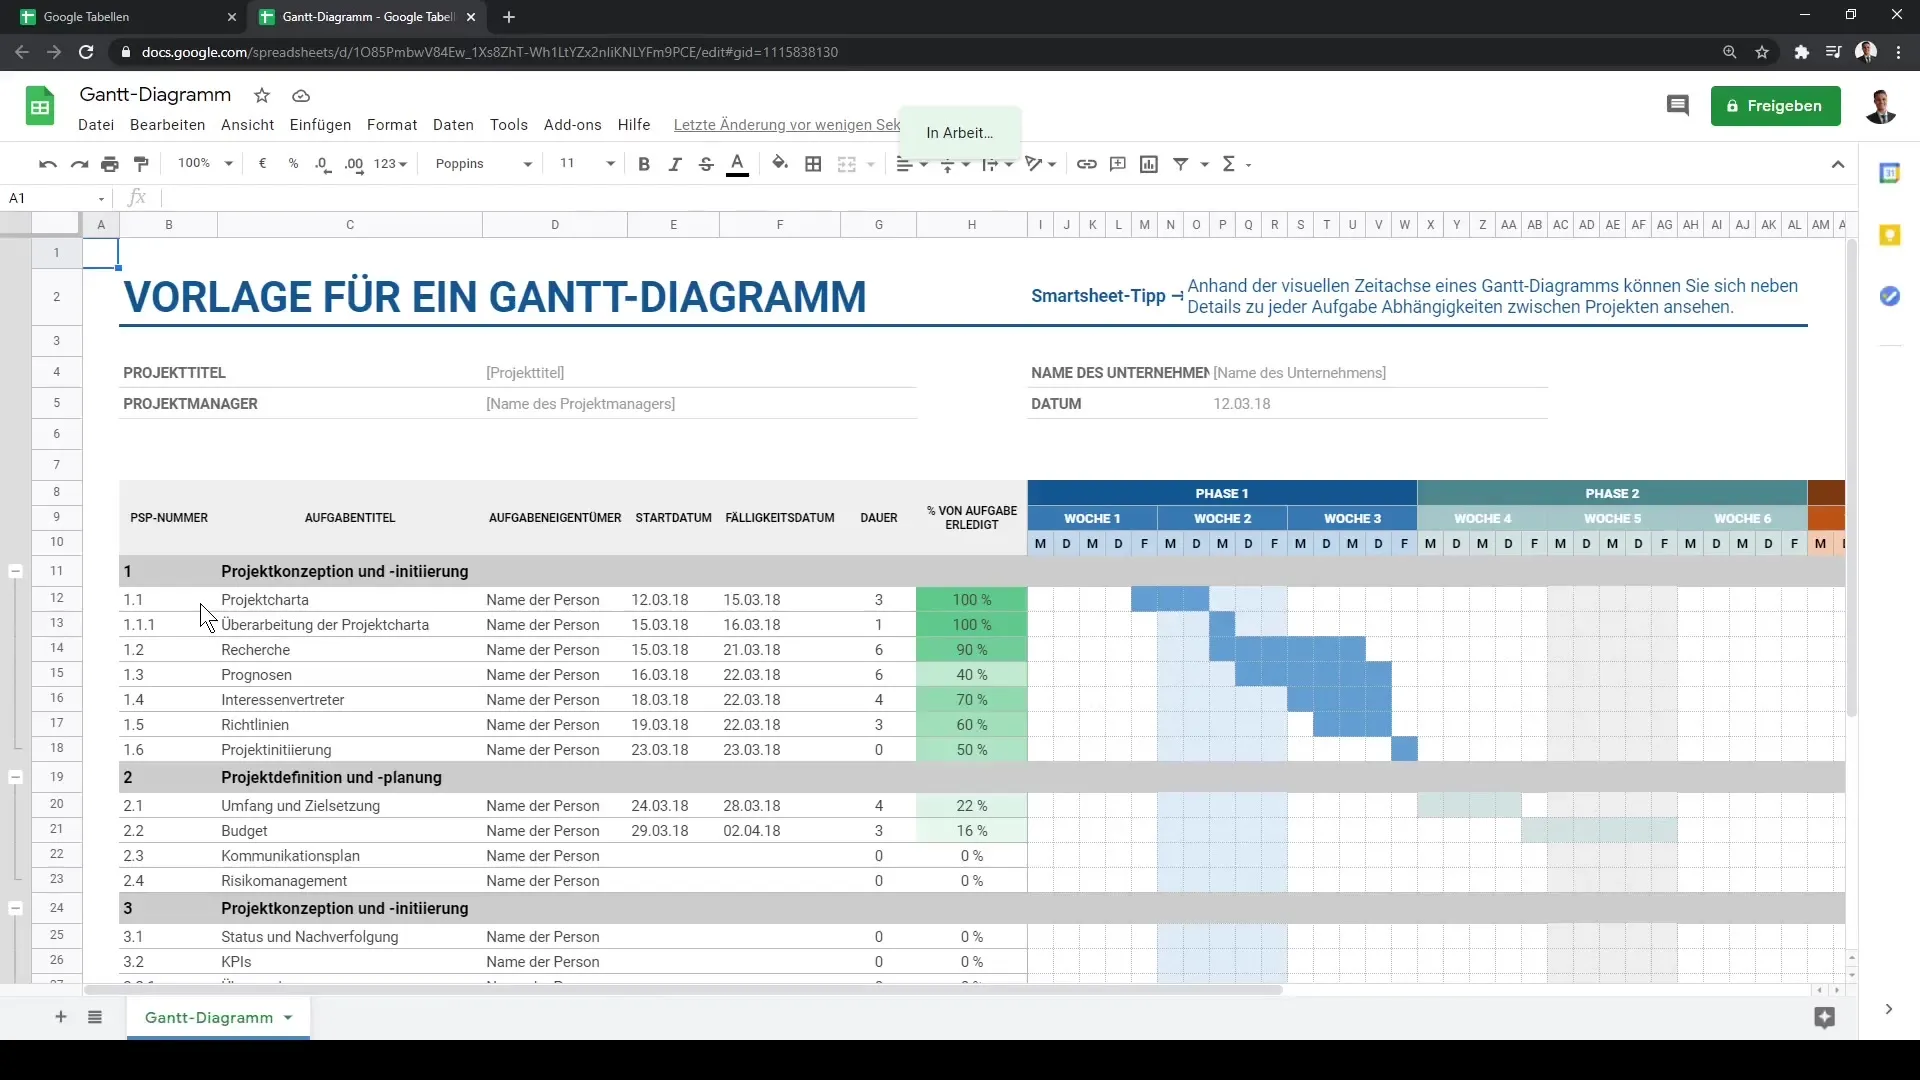Image resolution: width=1920 pixels, height=1080 pixels.
Task: Open the Explore panel
Action: pyautogui.click(x=1824, y=1018)
